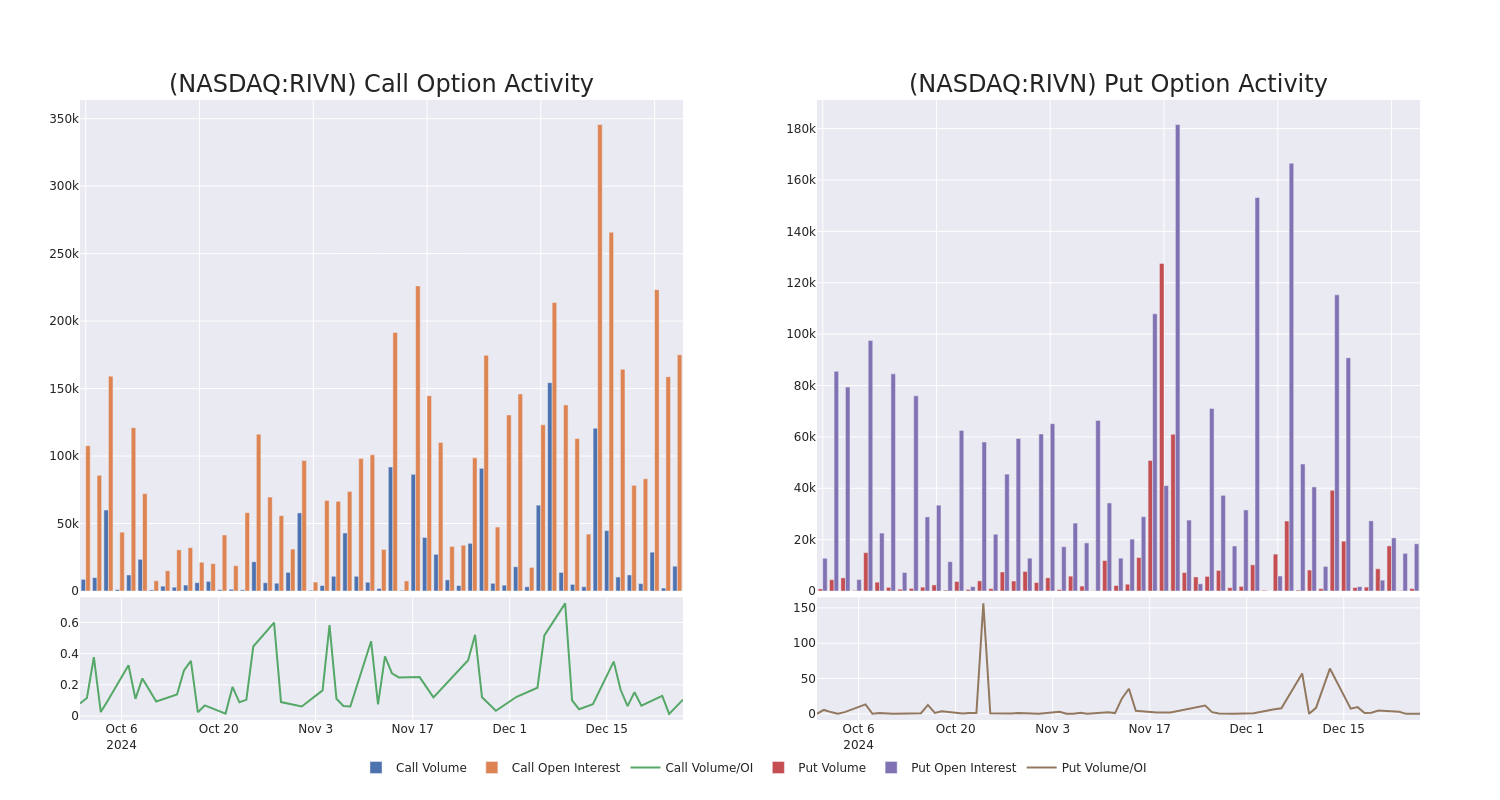
Task: Click the 180k label on put chart
Action: (x=801, y=129)
